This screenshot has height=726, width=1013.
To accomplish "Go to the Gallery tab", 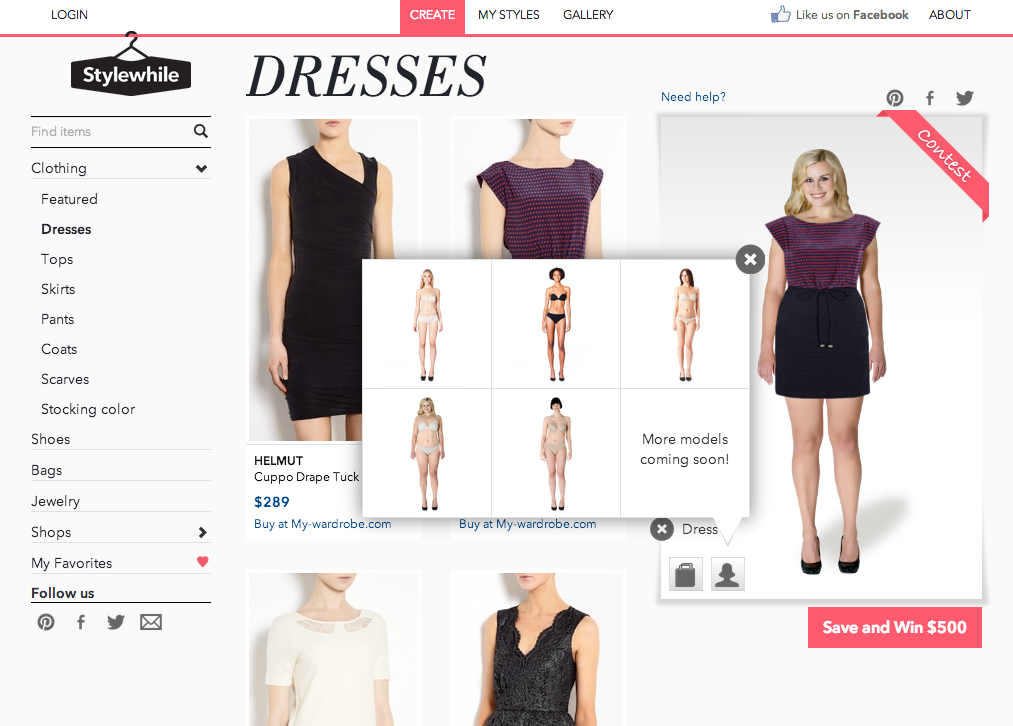I will click(588, 15).
